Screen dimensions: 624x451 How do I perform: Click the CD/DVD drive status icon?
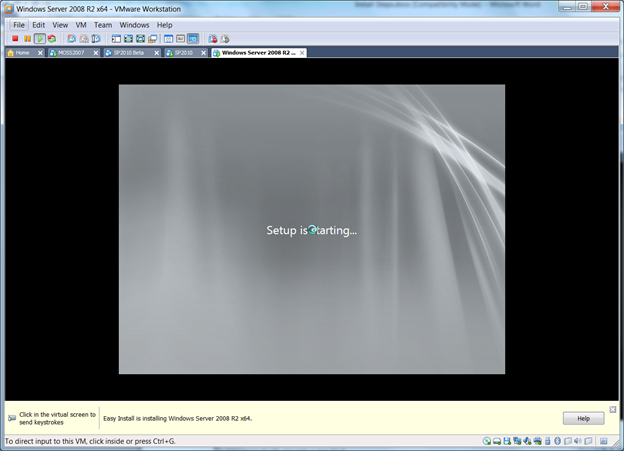coord(486,441)
